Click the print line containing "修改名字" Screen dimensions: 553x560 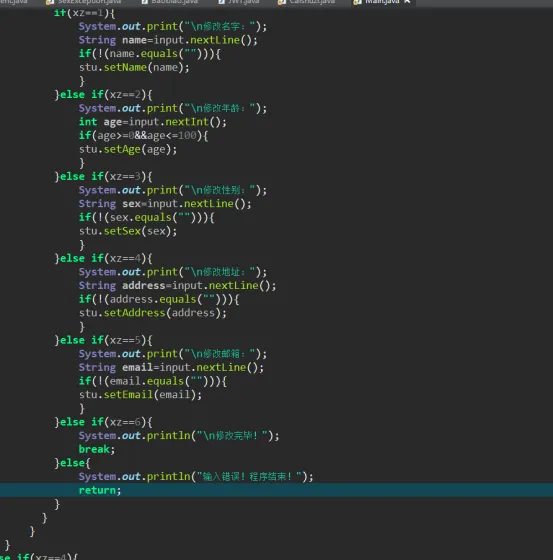[x=173, y=26]
